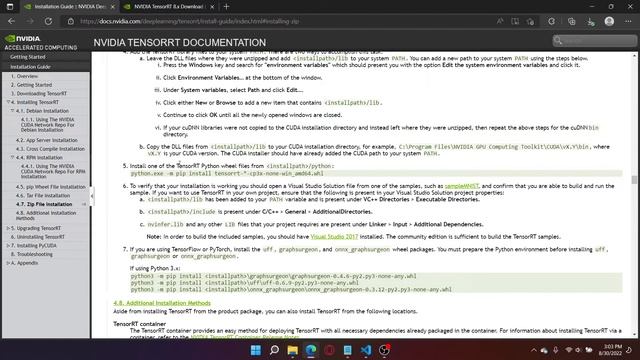Open 4.2. App Server Installation

(x=47, y=140)
